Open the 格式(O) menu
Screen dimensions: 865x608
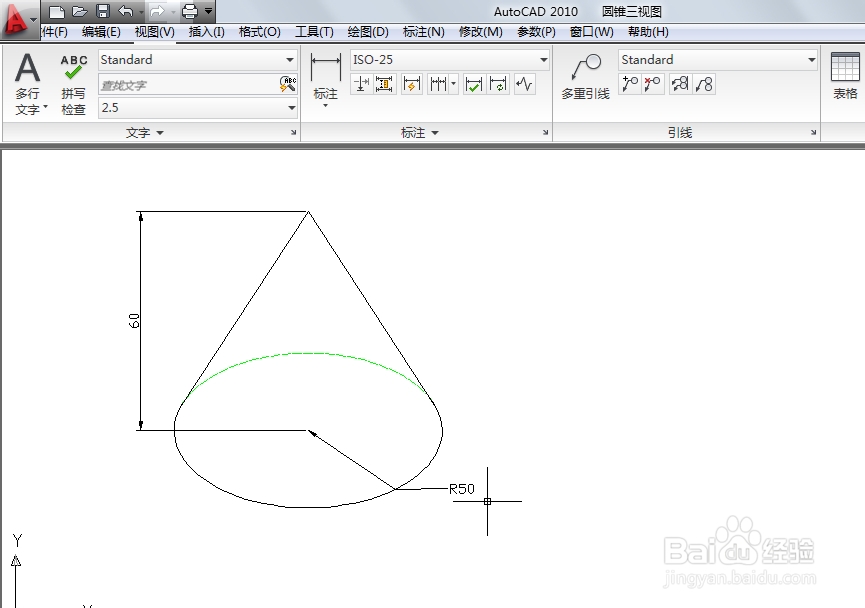coord(260,32)
